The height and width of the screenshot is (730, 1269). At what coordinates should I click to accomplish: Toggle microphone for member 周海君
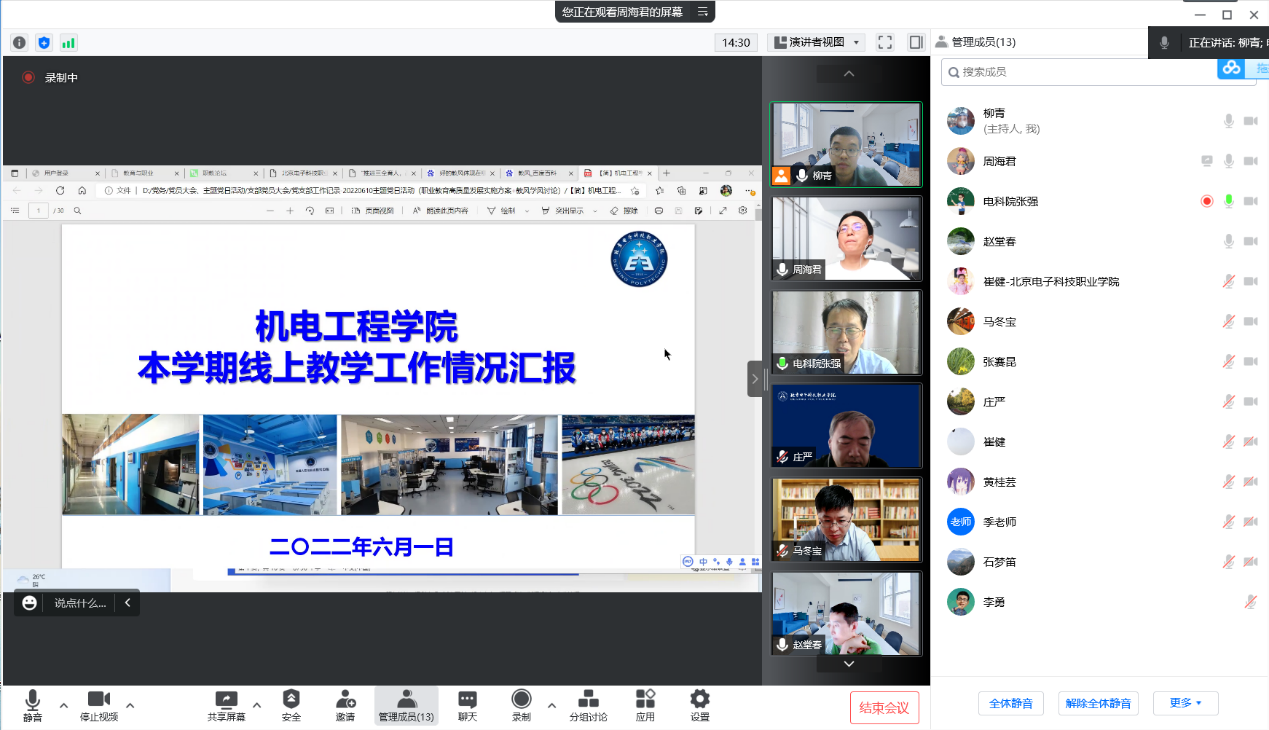coord(1229,161)
